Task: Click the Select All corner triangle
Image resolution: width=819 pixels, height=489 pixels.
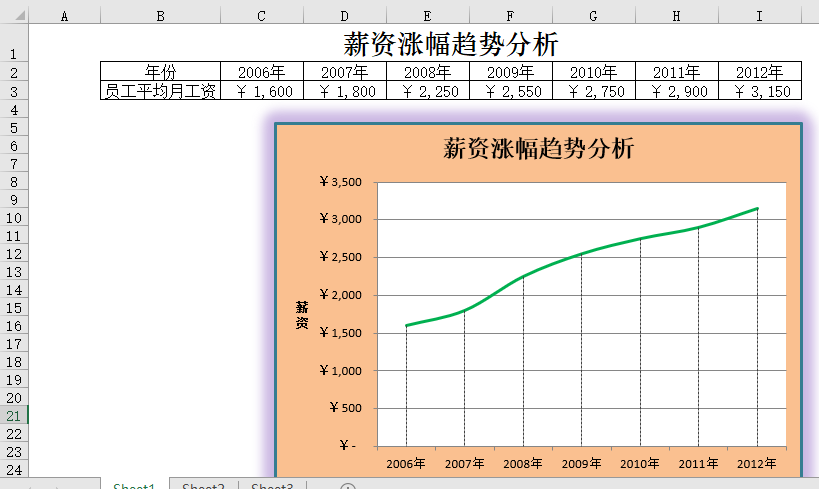Action: [x=14, y=16]
